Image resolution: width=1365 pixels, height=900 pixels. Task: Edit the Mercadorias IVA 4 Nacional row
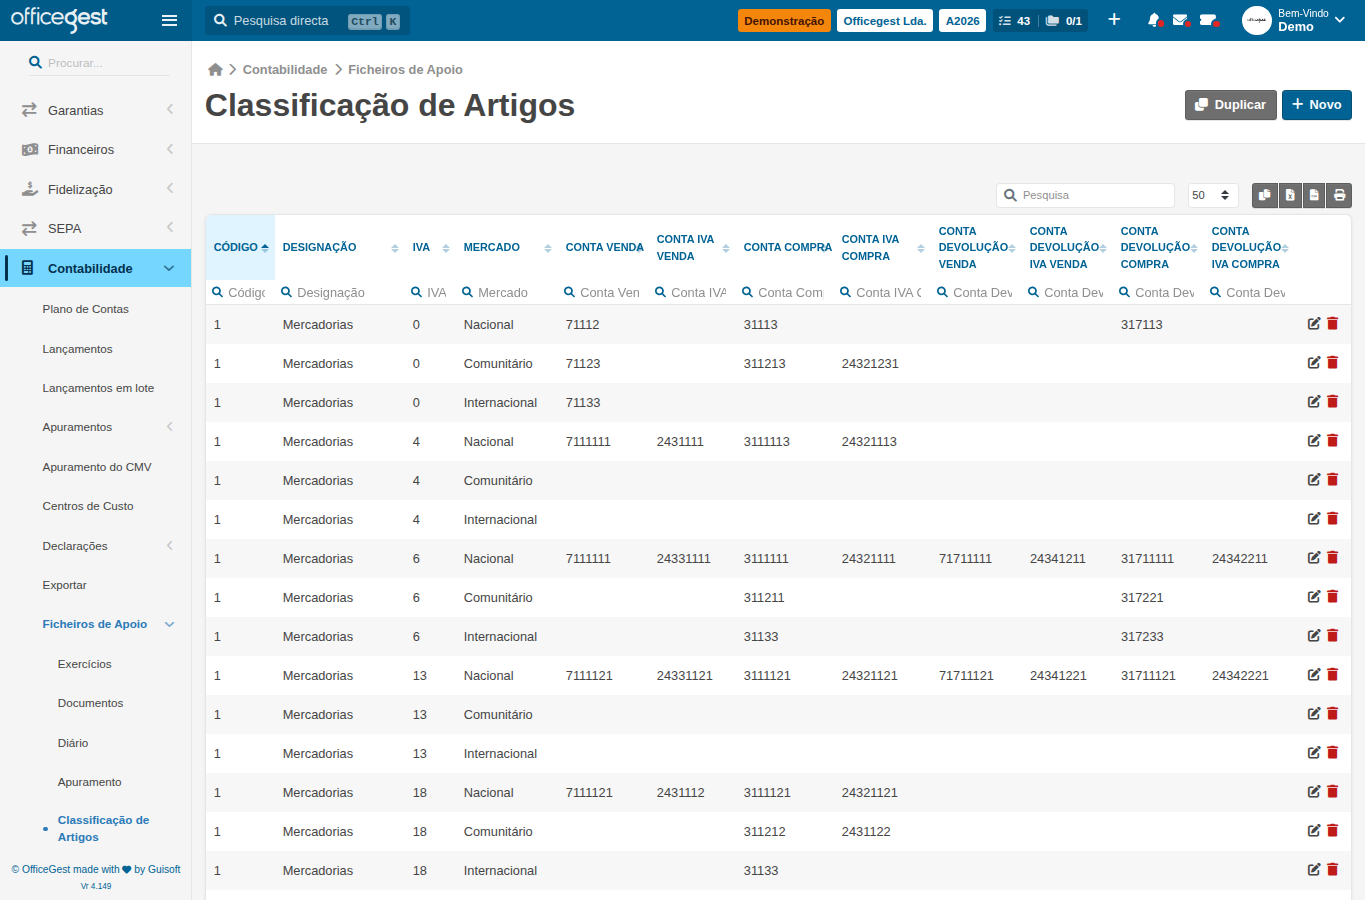(1314, 440)
